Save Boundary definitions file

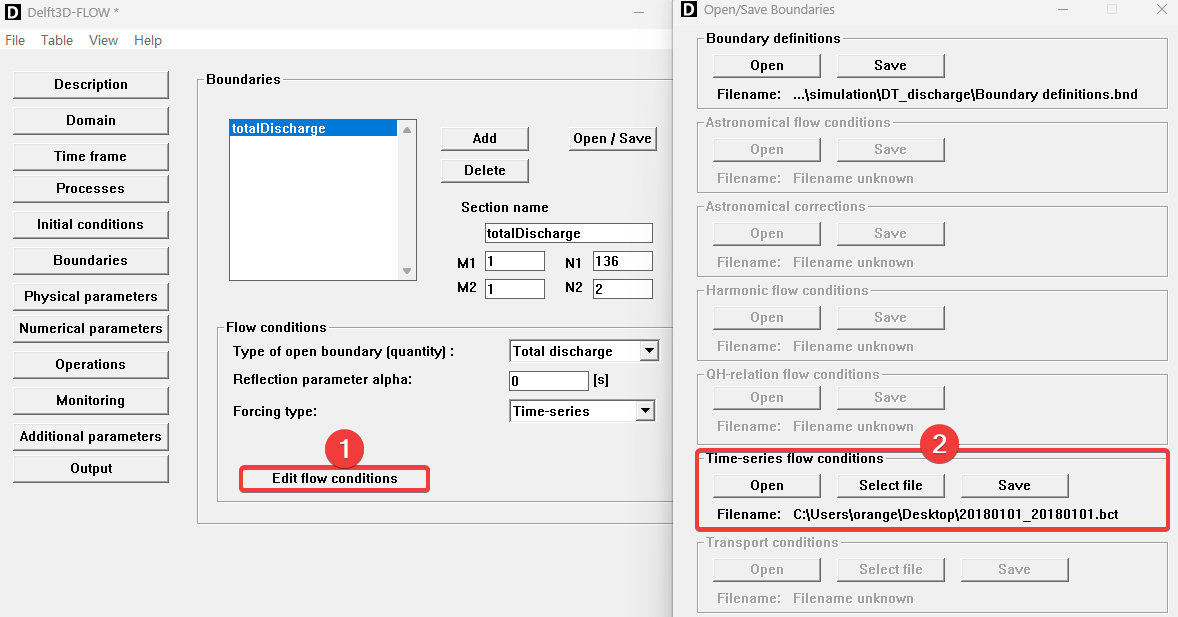890,65
